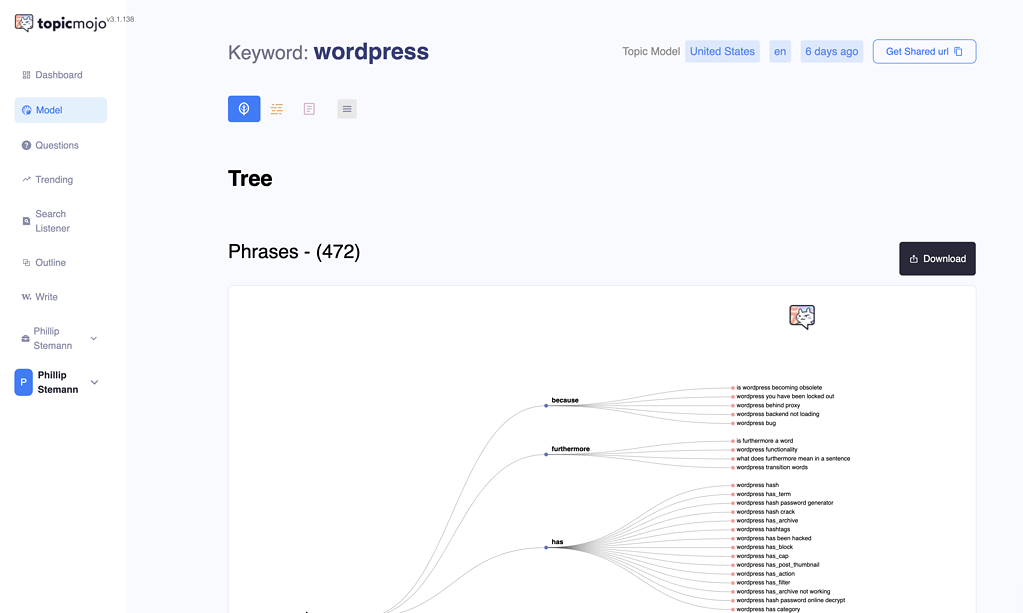
Task: Click the briefcase workspace icon
Action: 25,338
